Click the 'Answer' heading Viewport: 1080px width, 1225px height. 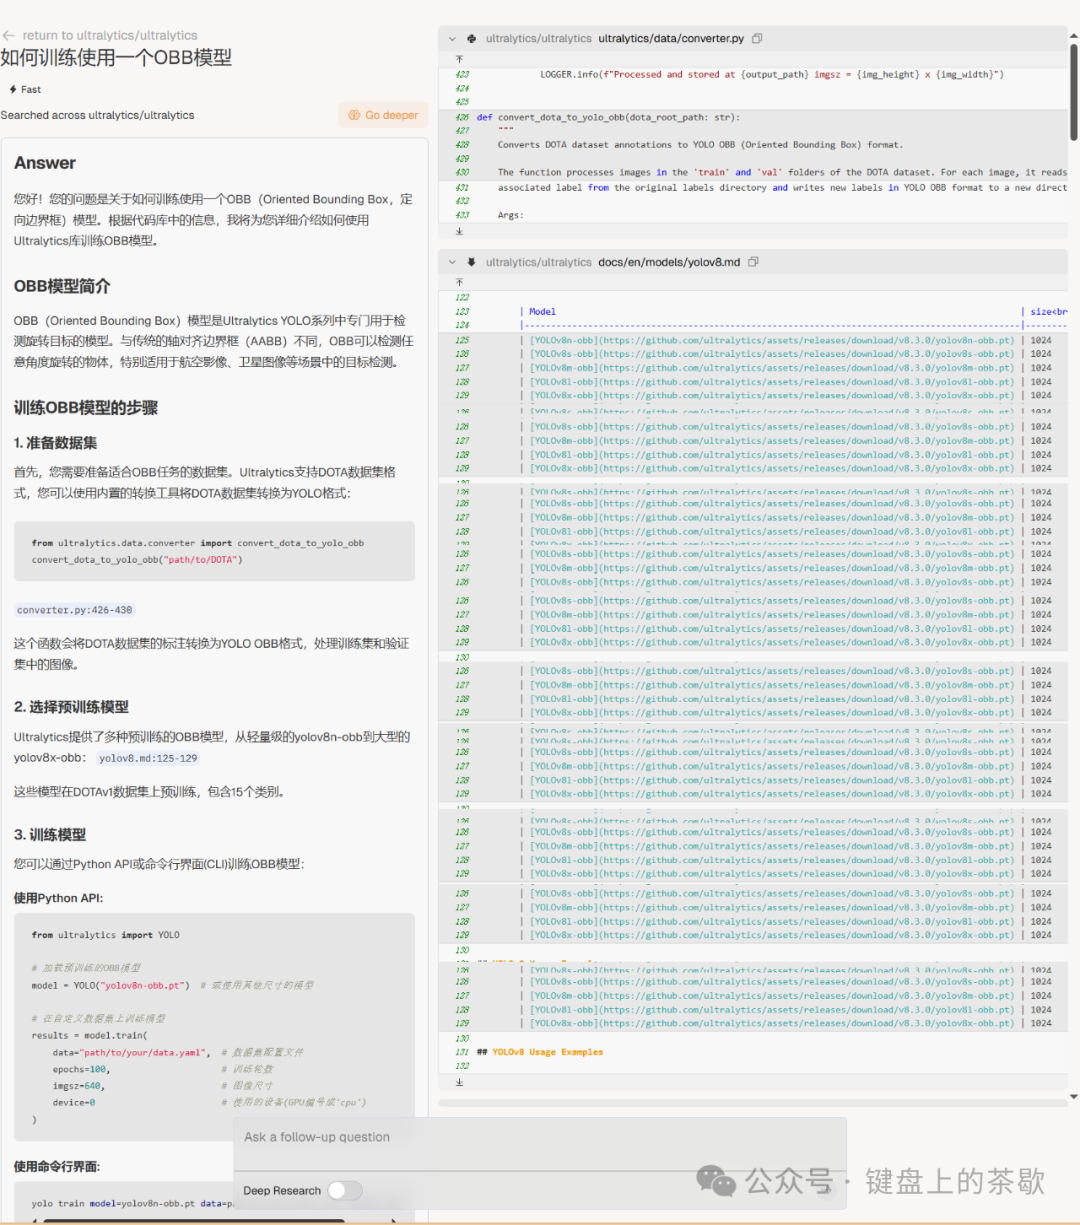[x=45, y=163]
